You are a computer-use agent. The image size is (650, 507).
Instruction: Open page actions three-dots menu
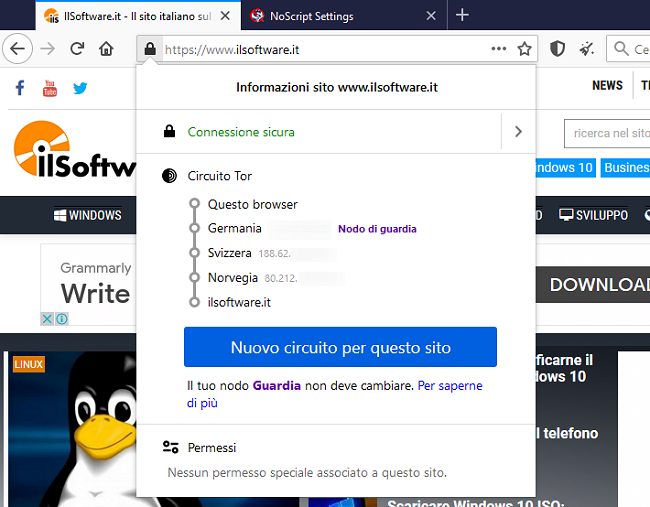499,49
